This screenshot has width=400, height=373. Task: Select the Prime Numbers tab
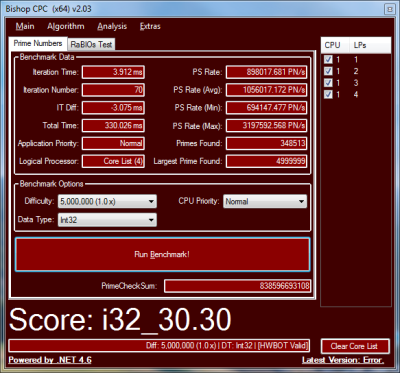tap(38, 43)
